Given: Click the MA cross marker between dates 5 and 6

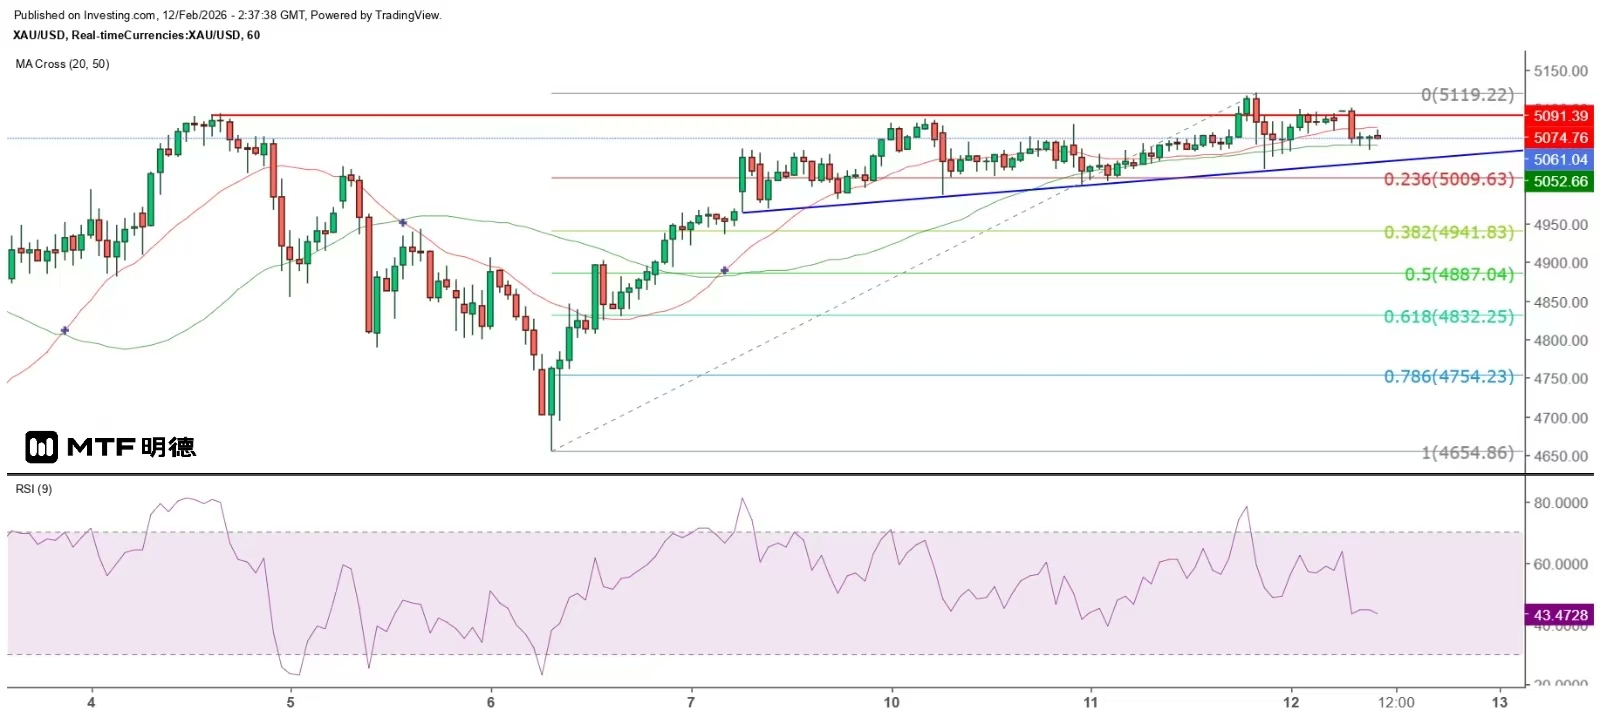Looking at the screenshot, I should [403, 223].
